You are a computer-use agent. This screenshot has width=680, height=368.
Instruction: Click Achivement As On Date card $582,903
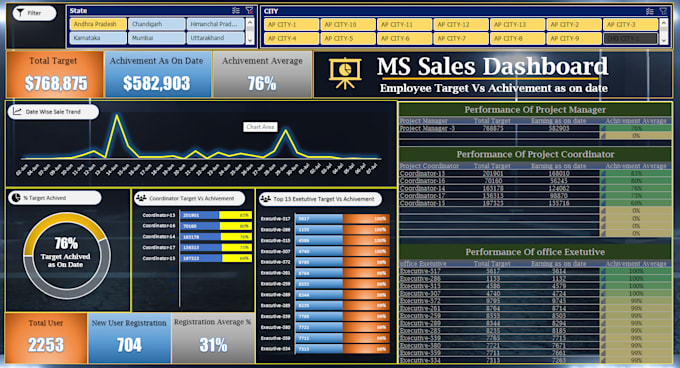click(158, 74)
